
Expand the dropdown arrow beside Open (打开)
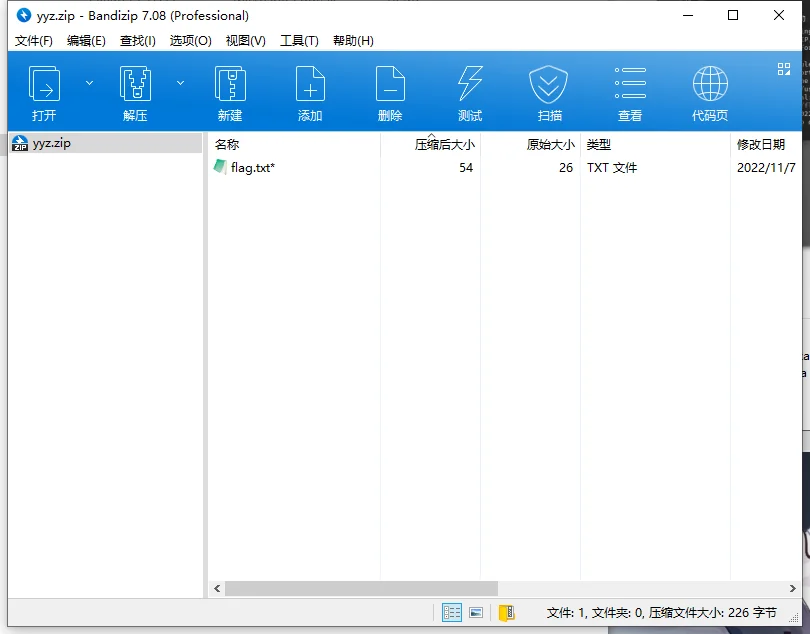(89, 83)
